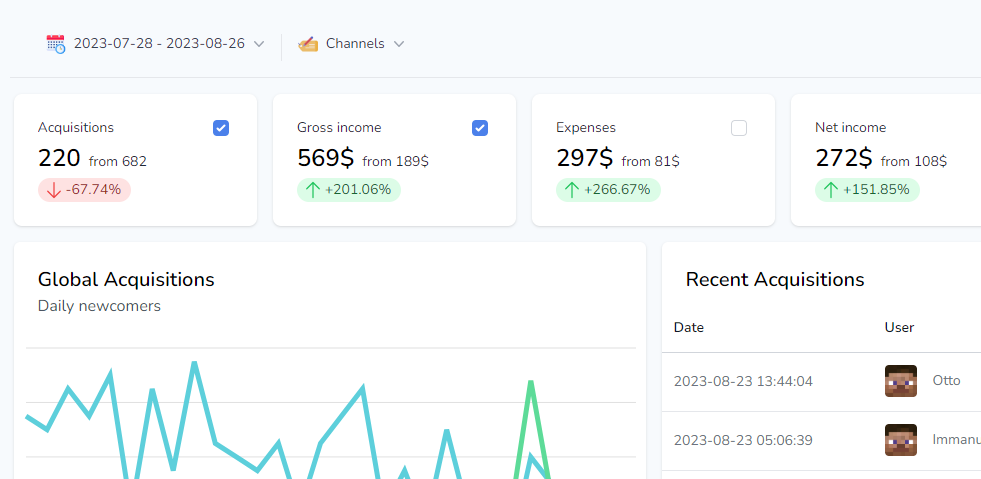This screenshot has width=981, height=479.
Task: Click the Global Acquisitions heading
Action: [x=126, y=280]
